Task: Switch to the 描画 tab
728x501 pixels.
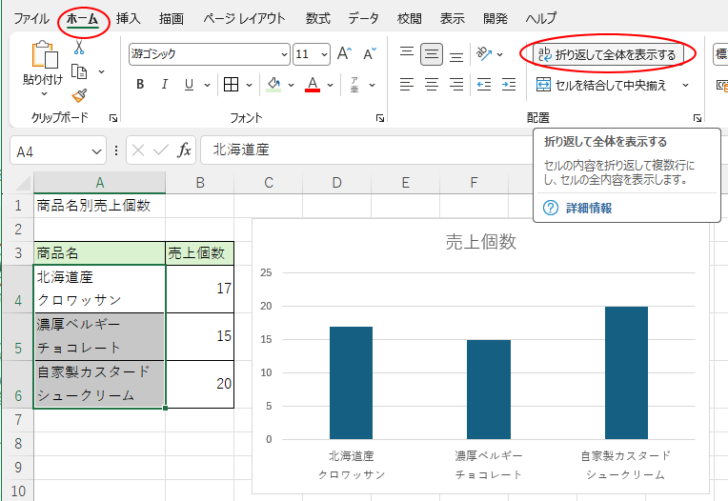Action: pyautogui.click(x=171, y=19)
